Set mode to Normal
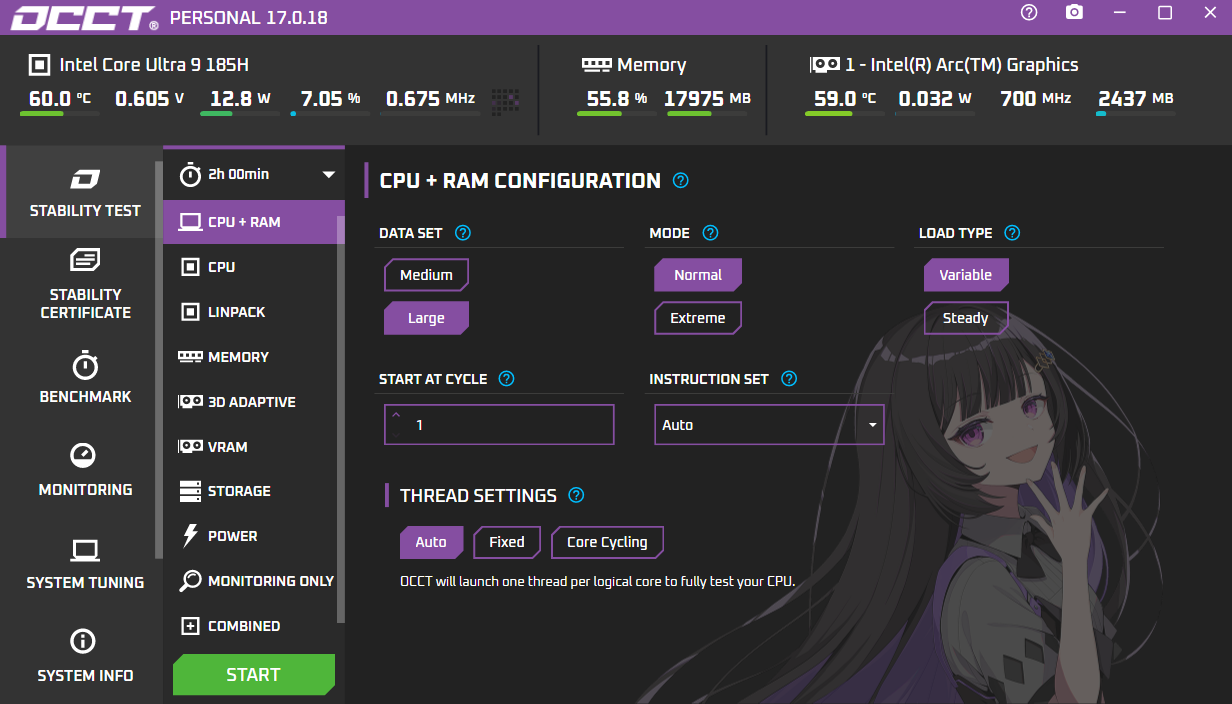1232x704 pixels. [698, 275]
